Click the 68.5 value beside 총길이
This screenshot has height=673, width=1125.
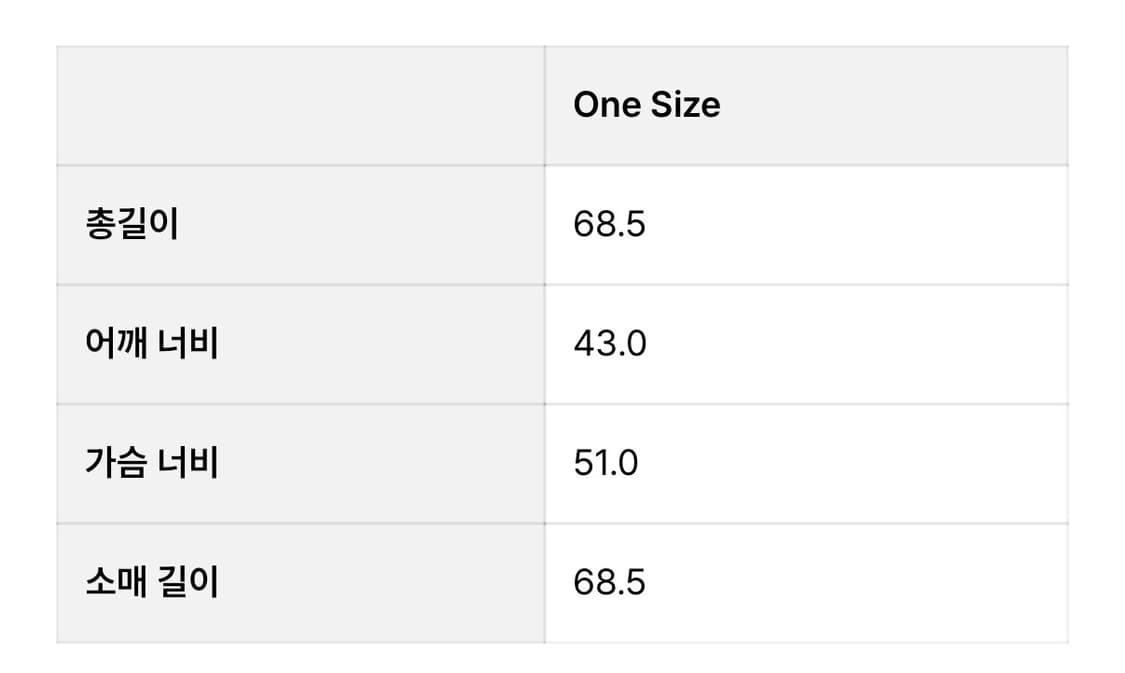pyautogui.click(x=609, y=224)
